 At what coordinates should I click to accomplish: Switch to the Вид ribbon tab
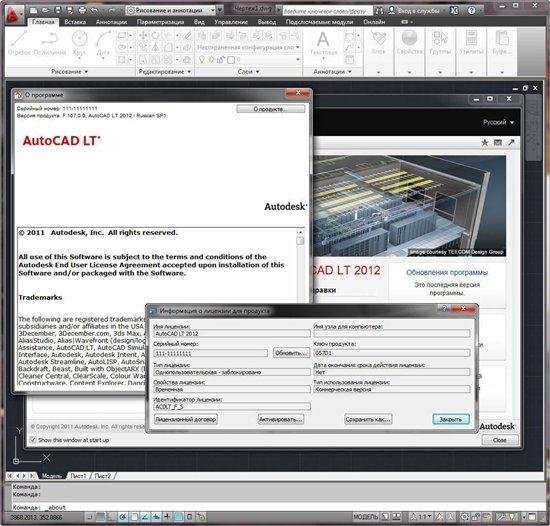(199, 22)
